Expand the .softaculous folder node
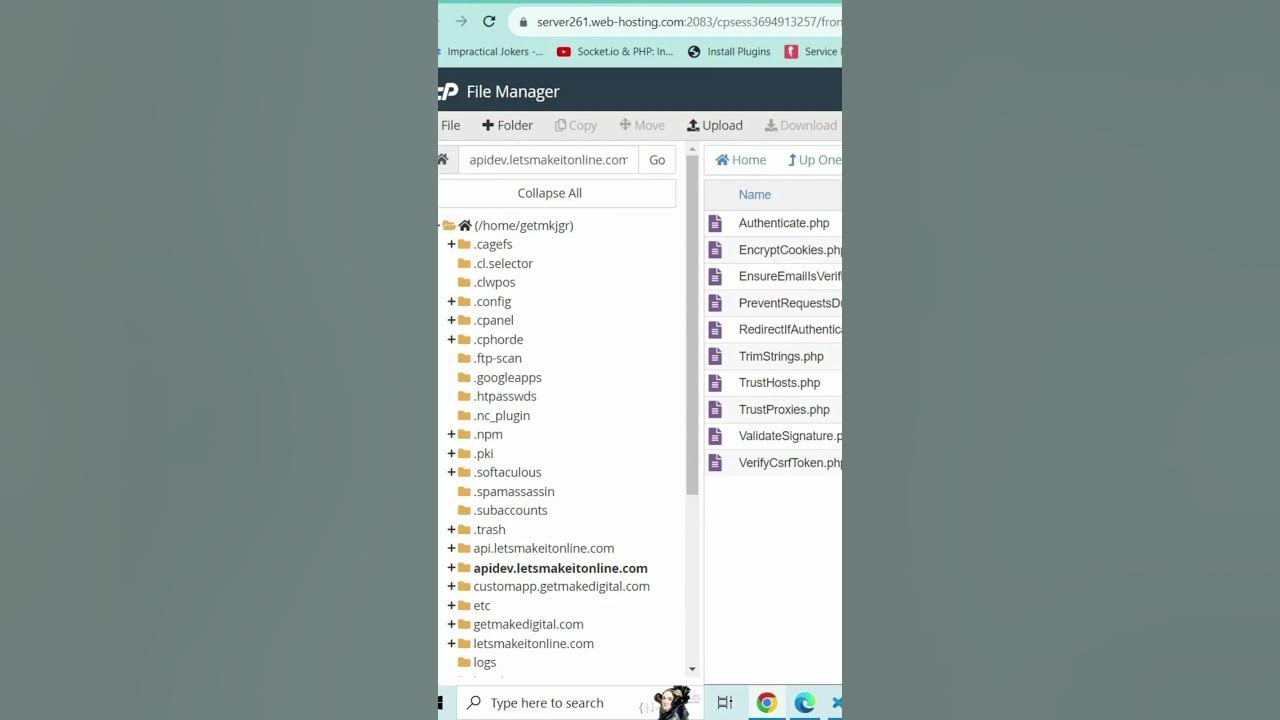The height and width of the screenshot is (720, 1280). point(451,472)
